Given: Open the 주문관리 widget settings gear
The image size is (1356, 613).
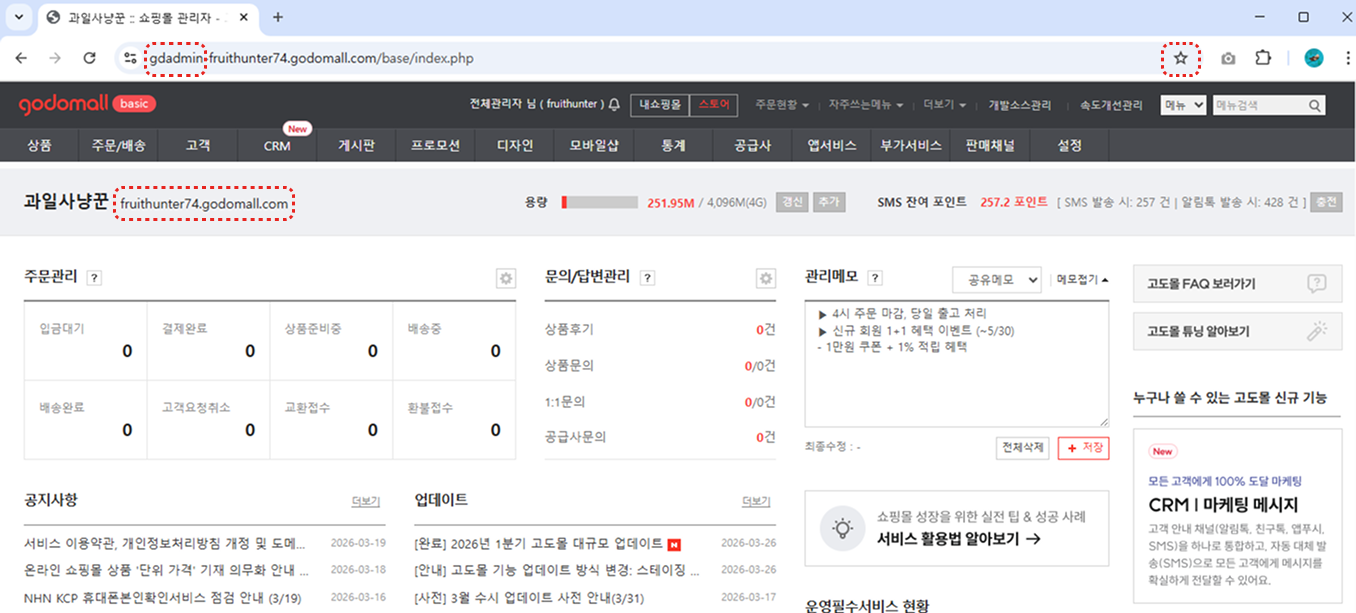Looking at the screenshot, I should click(506, 279).
